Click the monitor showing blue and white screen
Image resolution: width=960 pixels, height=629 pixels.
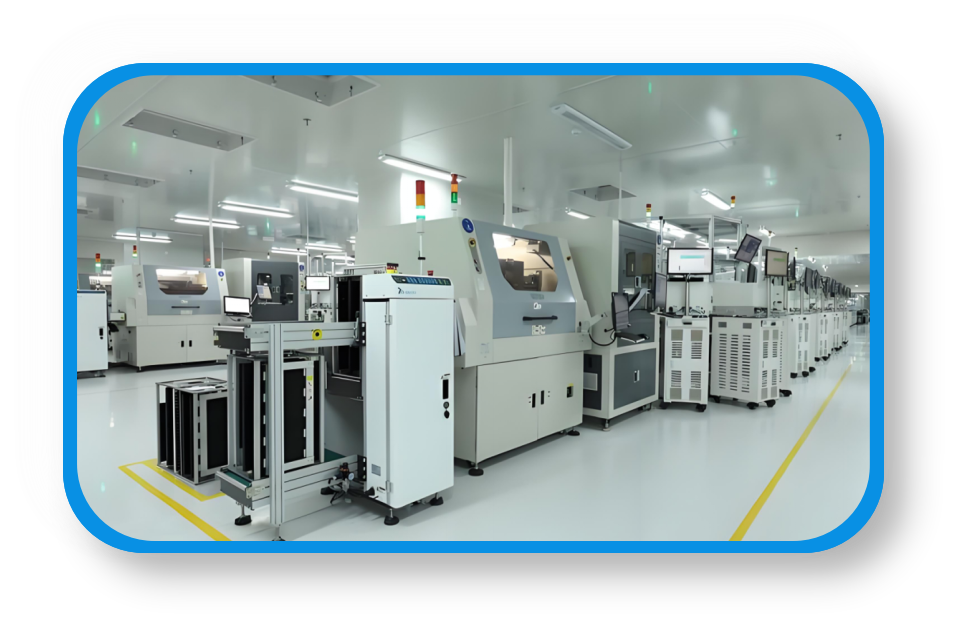(x=690, y=262)
